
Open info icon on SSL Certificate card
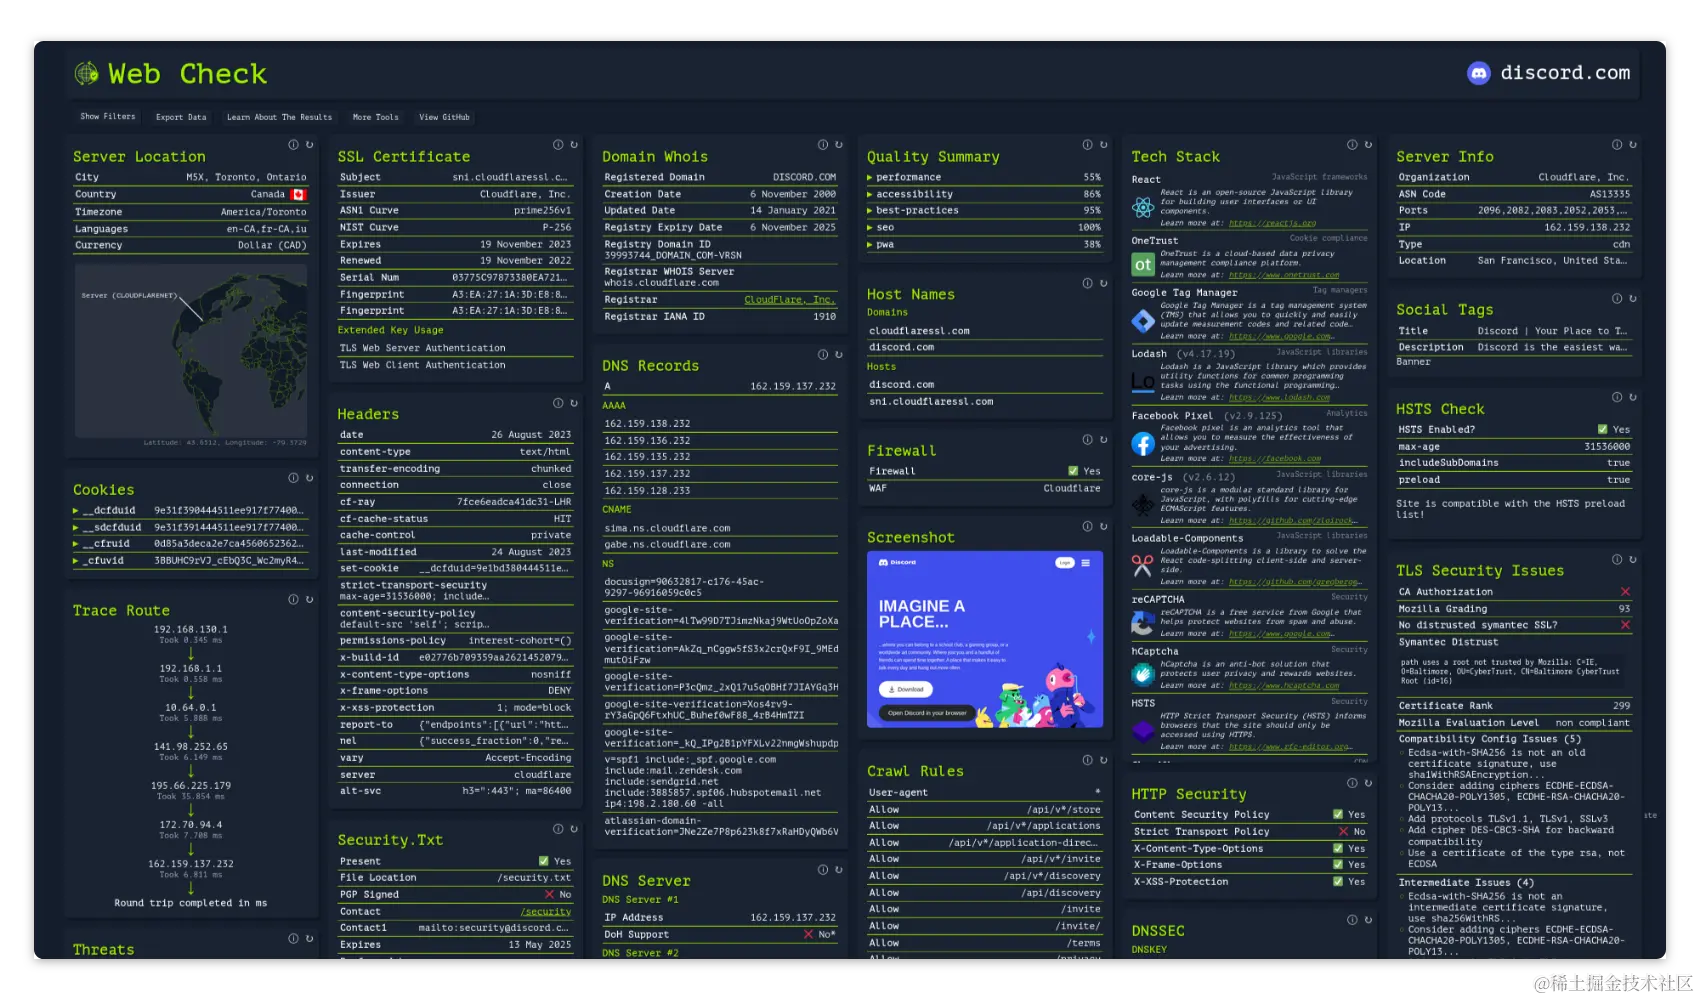559,145
